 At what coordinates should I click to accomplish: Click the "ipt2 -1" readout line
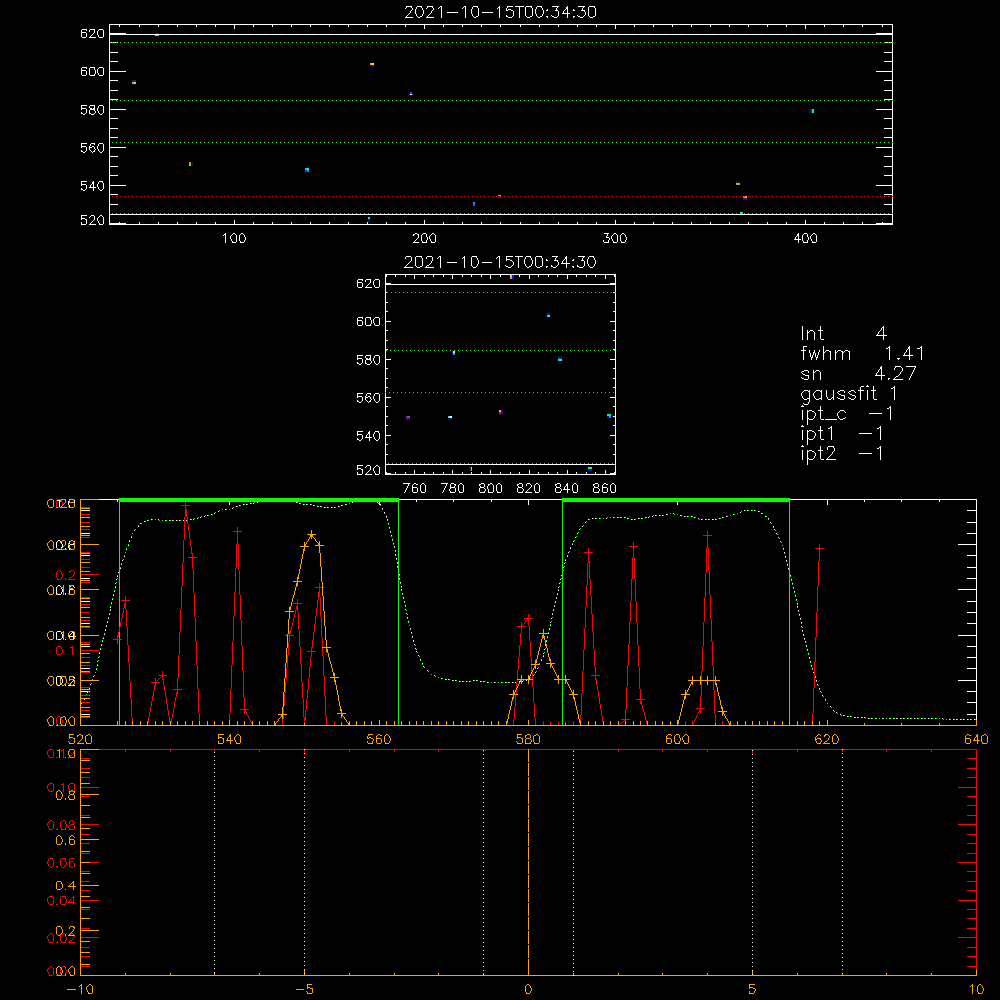click(842, 453)
